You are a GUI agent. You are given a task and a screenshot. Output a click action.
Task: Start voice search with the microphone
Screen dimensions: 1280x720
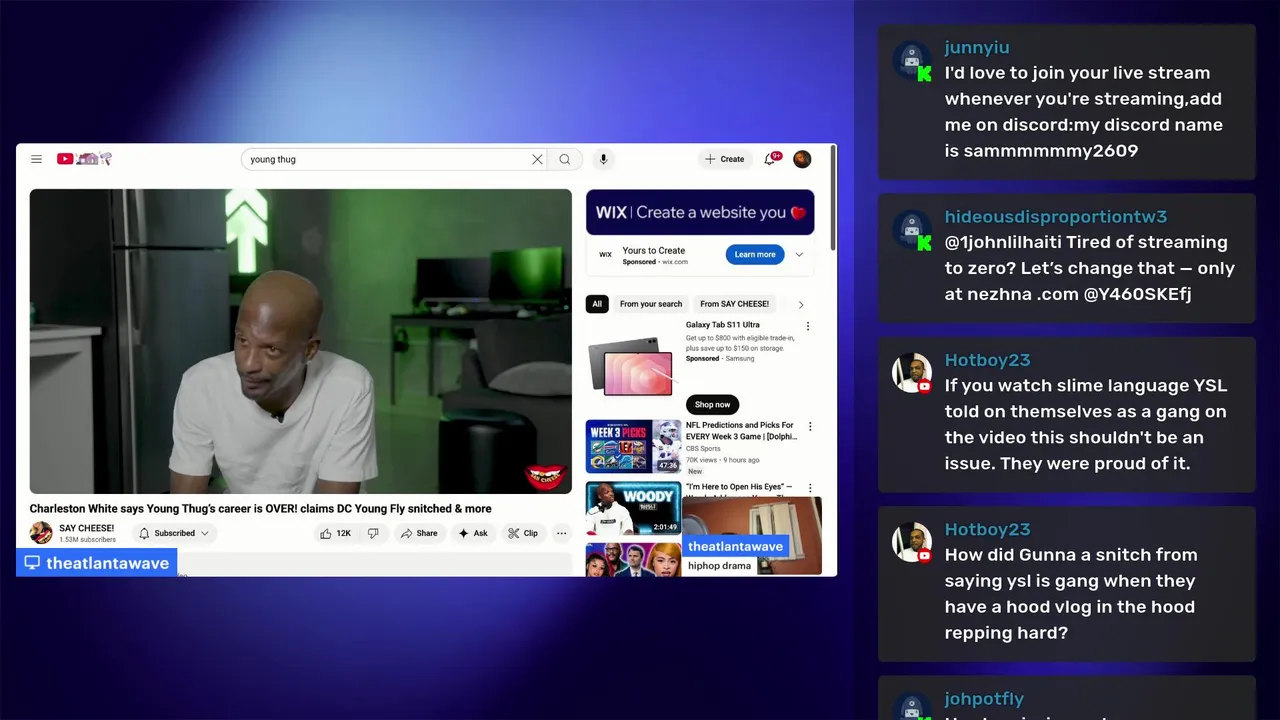(603, 159)
